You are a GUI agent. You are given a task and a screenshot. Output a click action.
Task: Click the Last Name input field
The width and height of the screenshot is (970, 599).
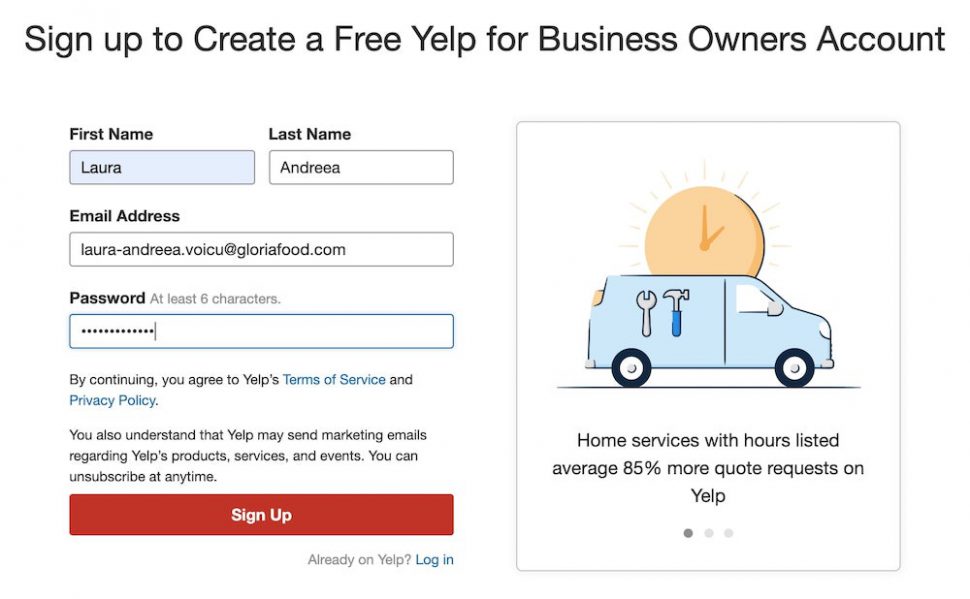coord(360,167)
